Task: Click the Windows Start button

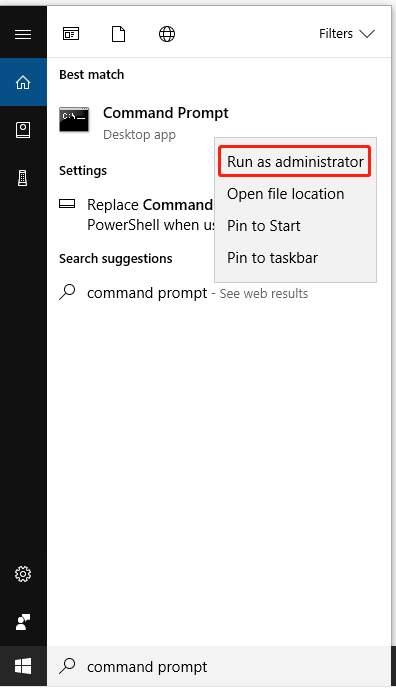Action: tap(23, 666)
